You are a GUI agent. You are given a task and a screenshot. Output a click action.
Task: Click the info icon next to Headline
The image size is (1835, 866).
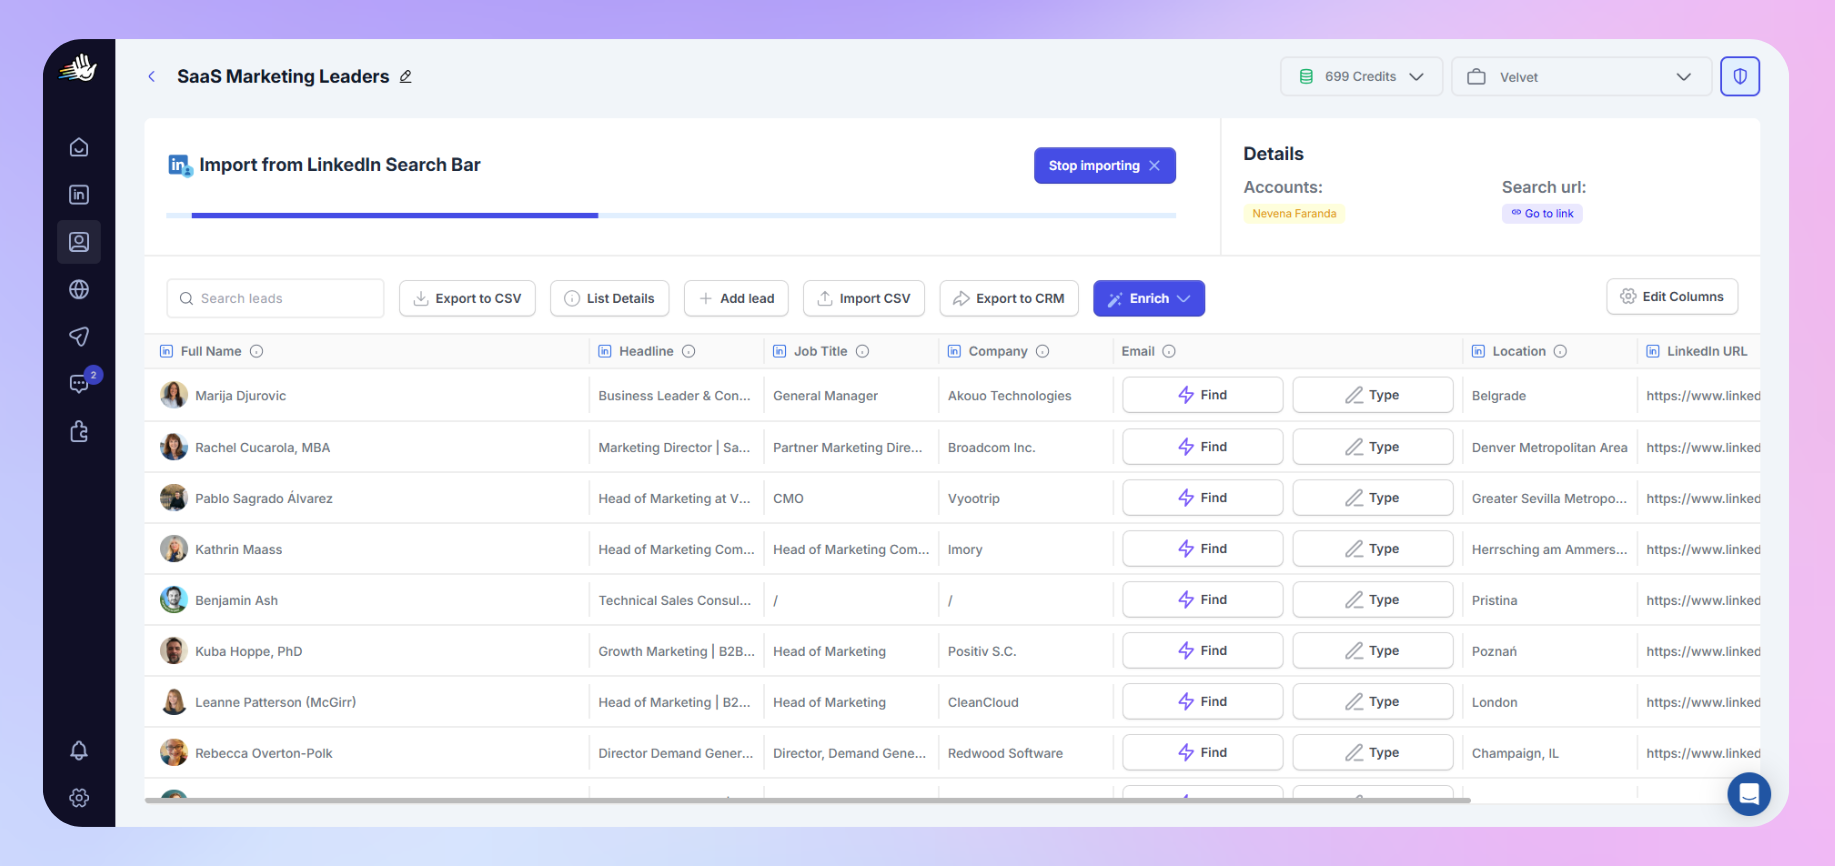689,351
